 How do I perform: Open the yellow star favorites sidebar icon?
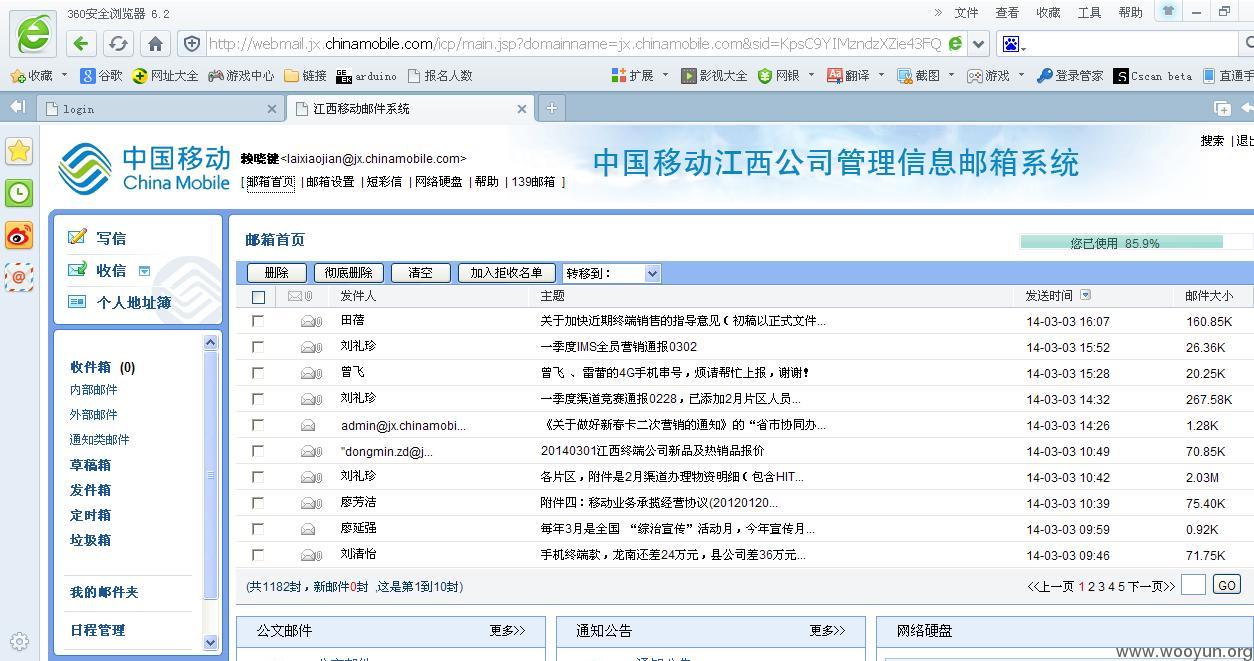(19, 151)
